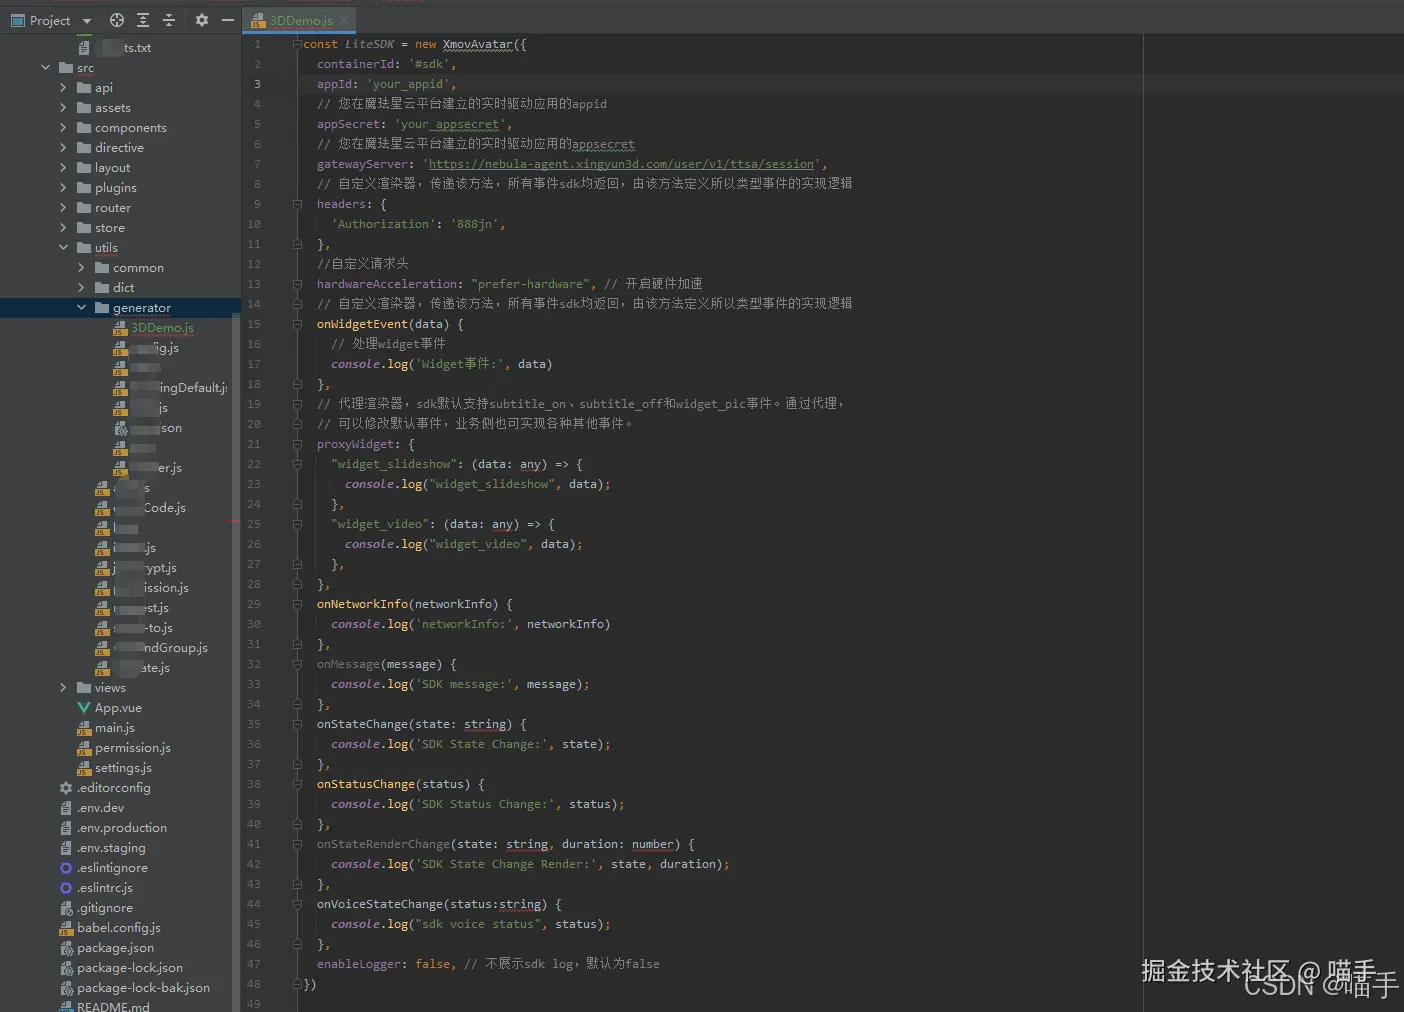Open Project panel settings gear
This screenshot has height=1012, width=1404.
pos(202,20)
